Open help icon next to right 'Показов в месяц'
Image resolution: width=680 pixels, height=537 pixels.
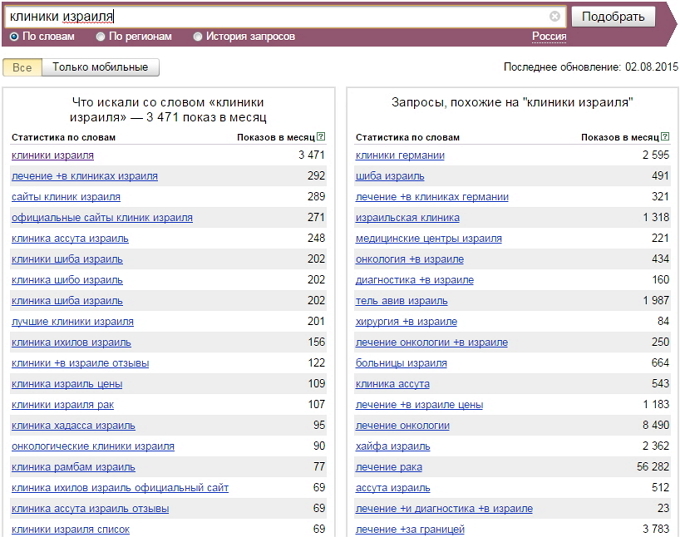coord(665,137)
